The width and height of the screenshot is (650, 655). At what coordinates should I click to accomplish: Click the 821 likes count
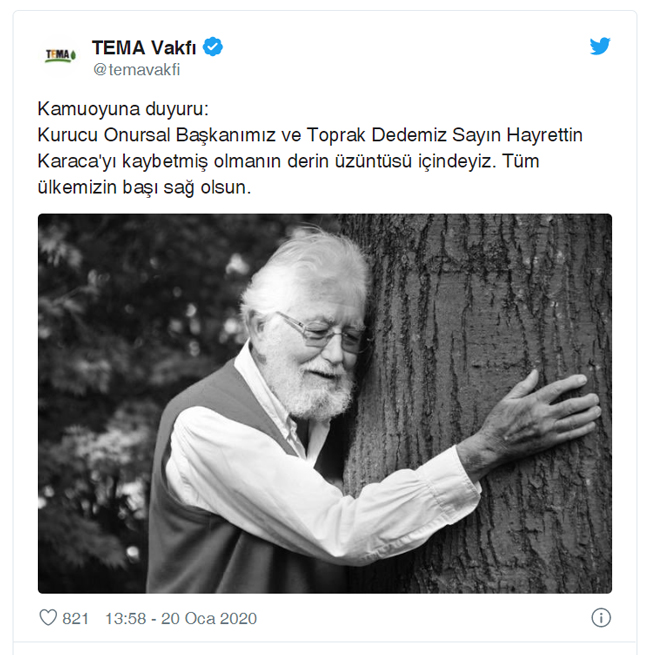[75, 618]
